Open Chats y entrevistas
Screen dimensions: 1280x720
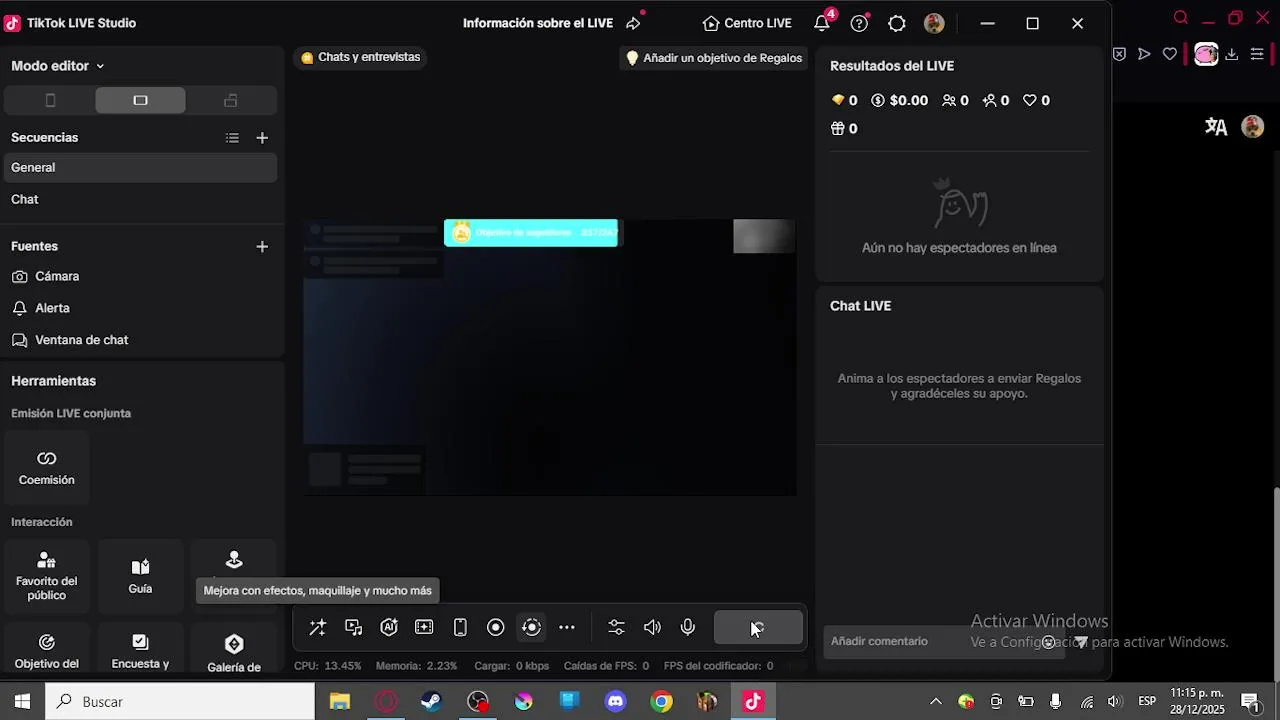361,58
